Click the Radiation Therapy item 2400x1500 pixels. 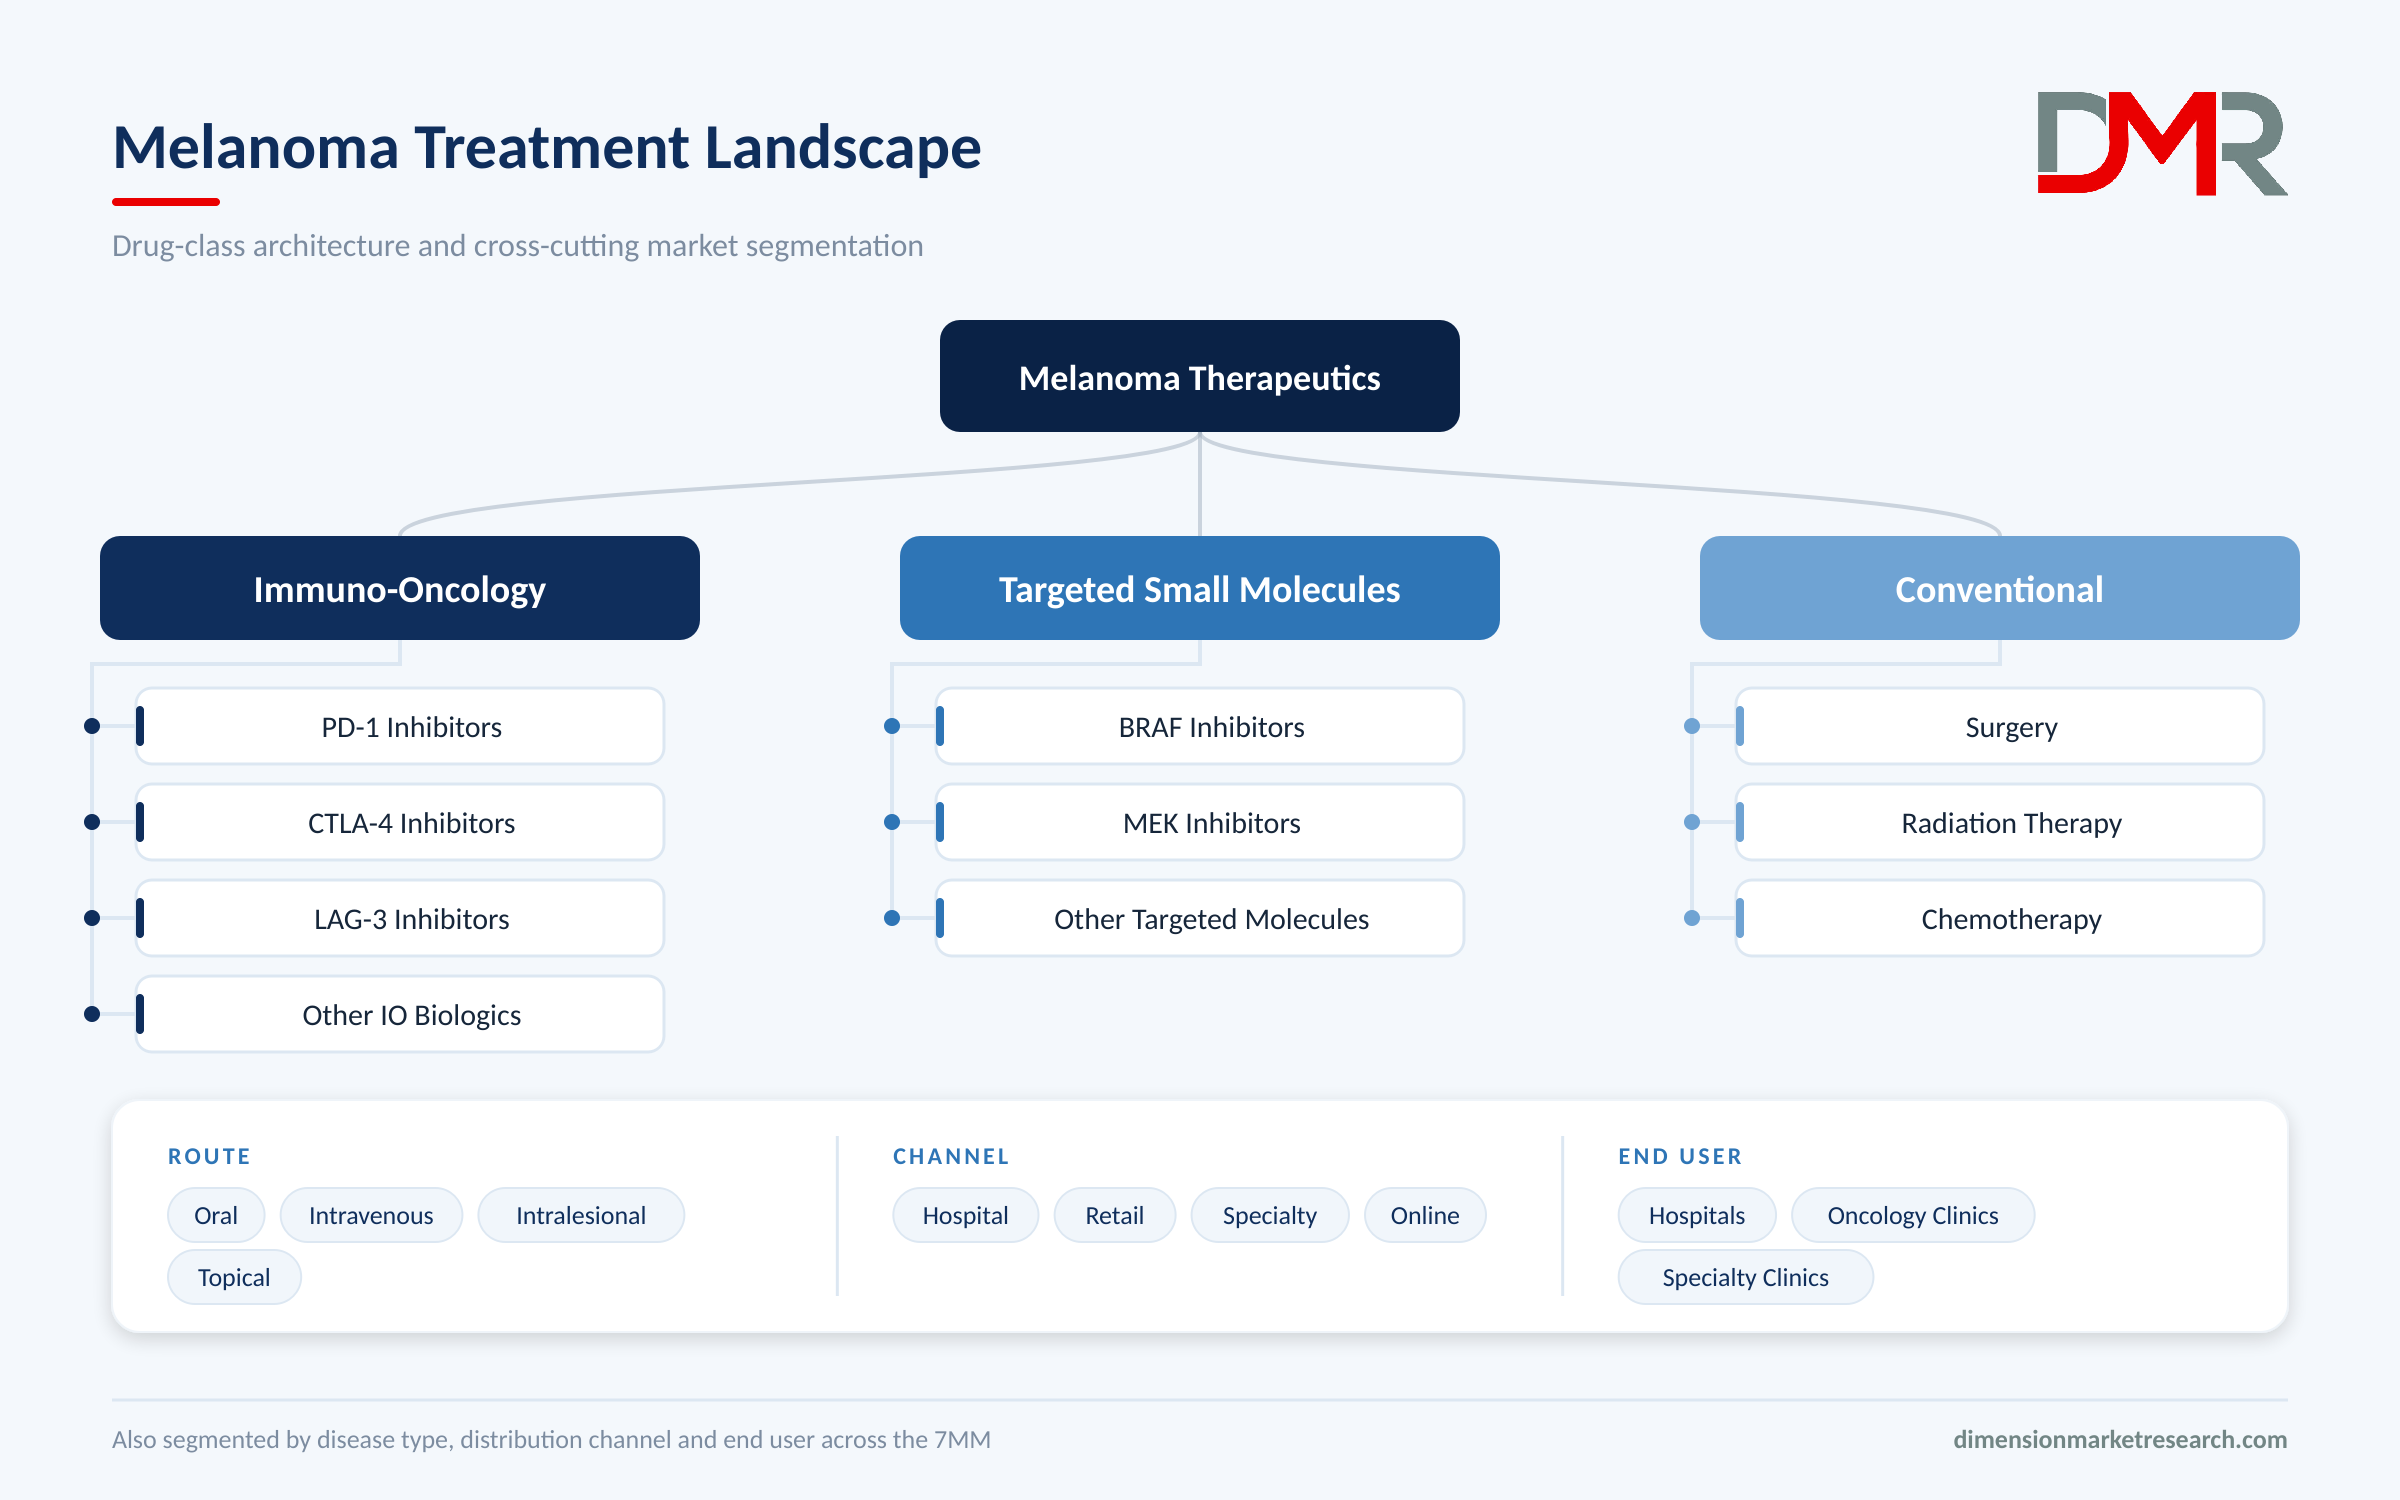coord(2000,822)
